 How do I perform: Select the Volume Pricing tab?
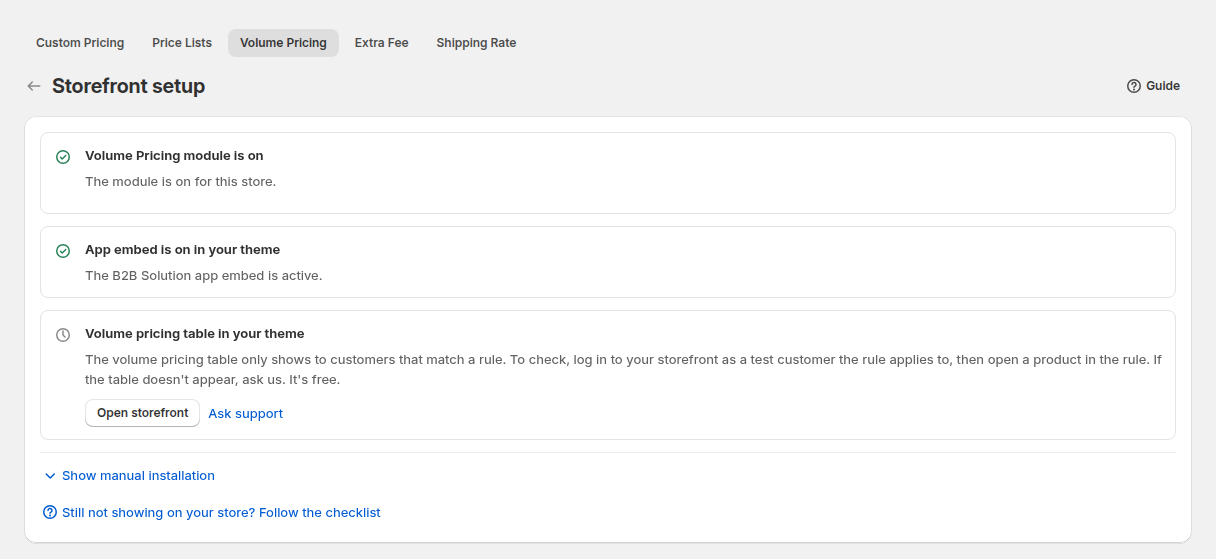click(283, 43)
